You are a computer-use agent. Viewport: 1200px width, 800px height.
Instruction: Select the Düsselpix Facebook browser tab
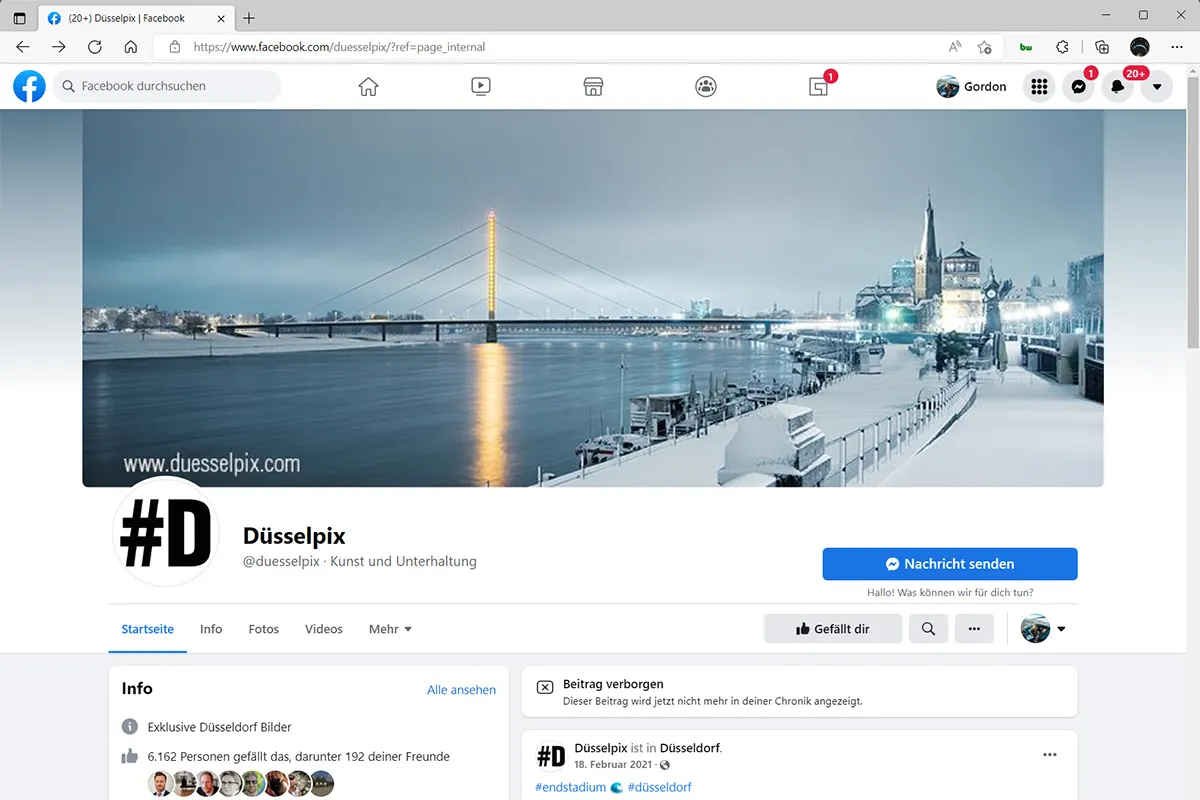point(137,18)
